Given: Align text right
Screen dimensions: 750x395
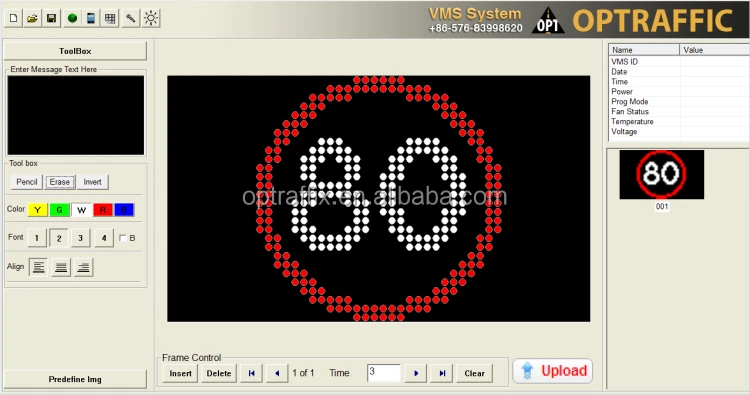Looking at the screenshot, I should [x=83, y=267].
